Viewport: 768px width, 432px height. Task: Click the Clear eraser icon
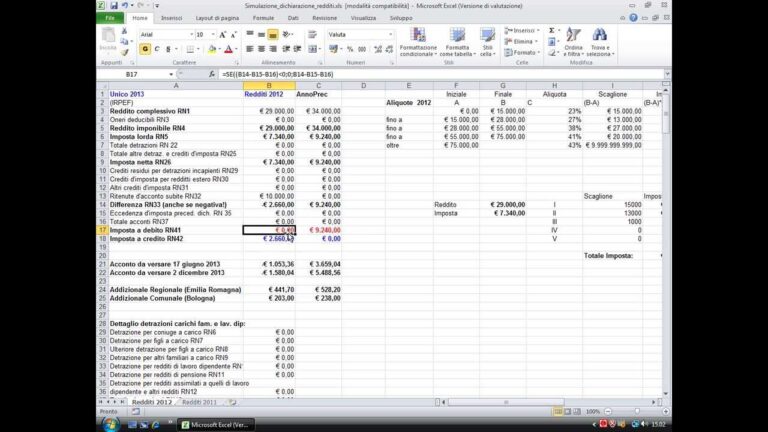(552, 52)
